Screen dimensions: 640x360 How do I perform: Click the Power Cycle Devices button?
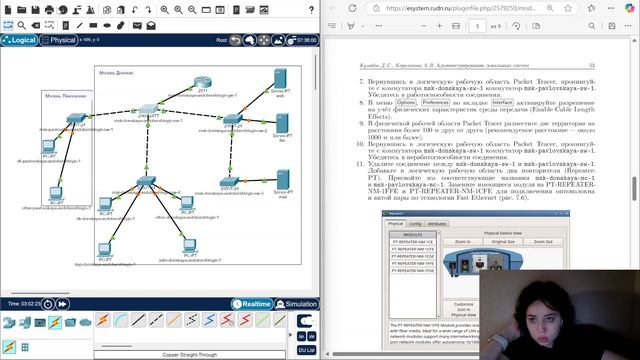[48, 304]
